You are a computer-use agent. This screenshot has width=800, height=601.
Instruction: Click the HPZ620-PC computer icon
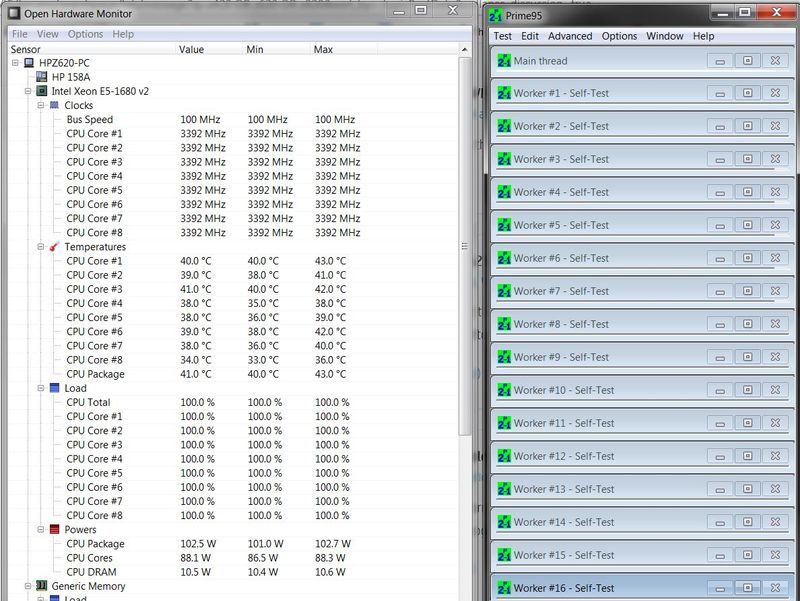[29, 63]
